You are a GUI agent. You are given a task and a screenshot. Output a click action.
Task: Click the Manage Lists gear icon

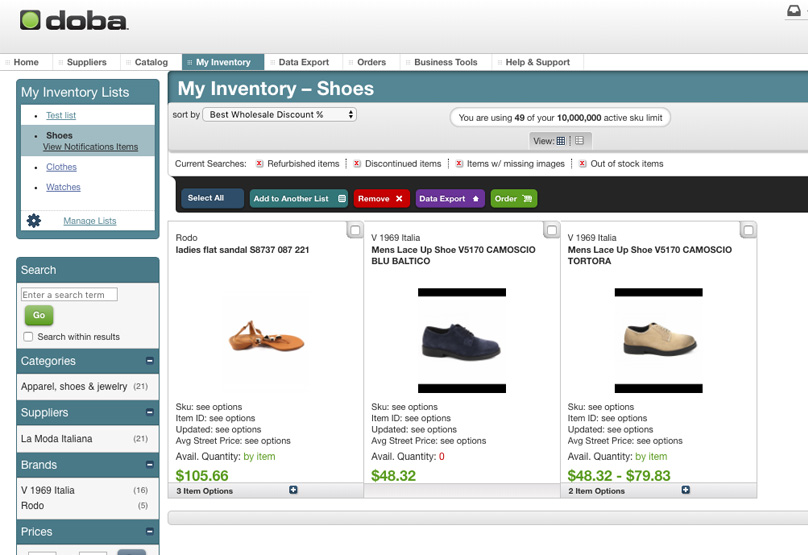34,221
